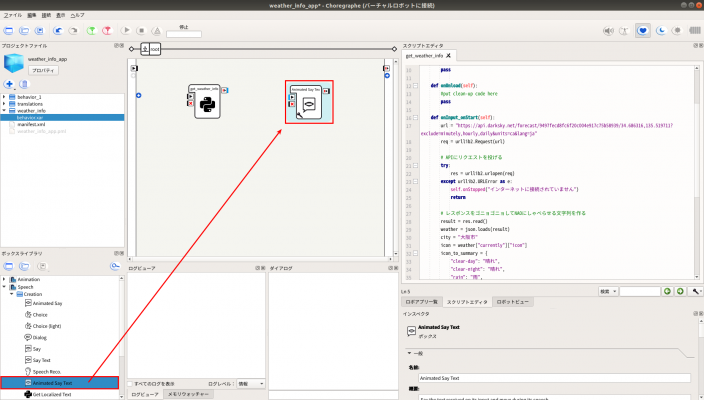Toggle autonomous life heart icon

(645, 31)
